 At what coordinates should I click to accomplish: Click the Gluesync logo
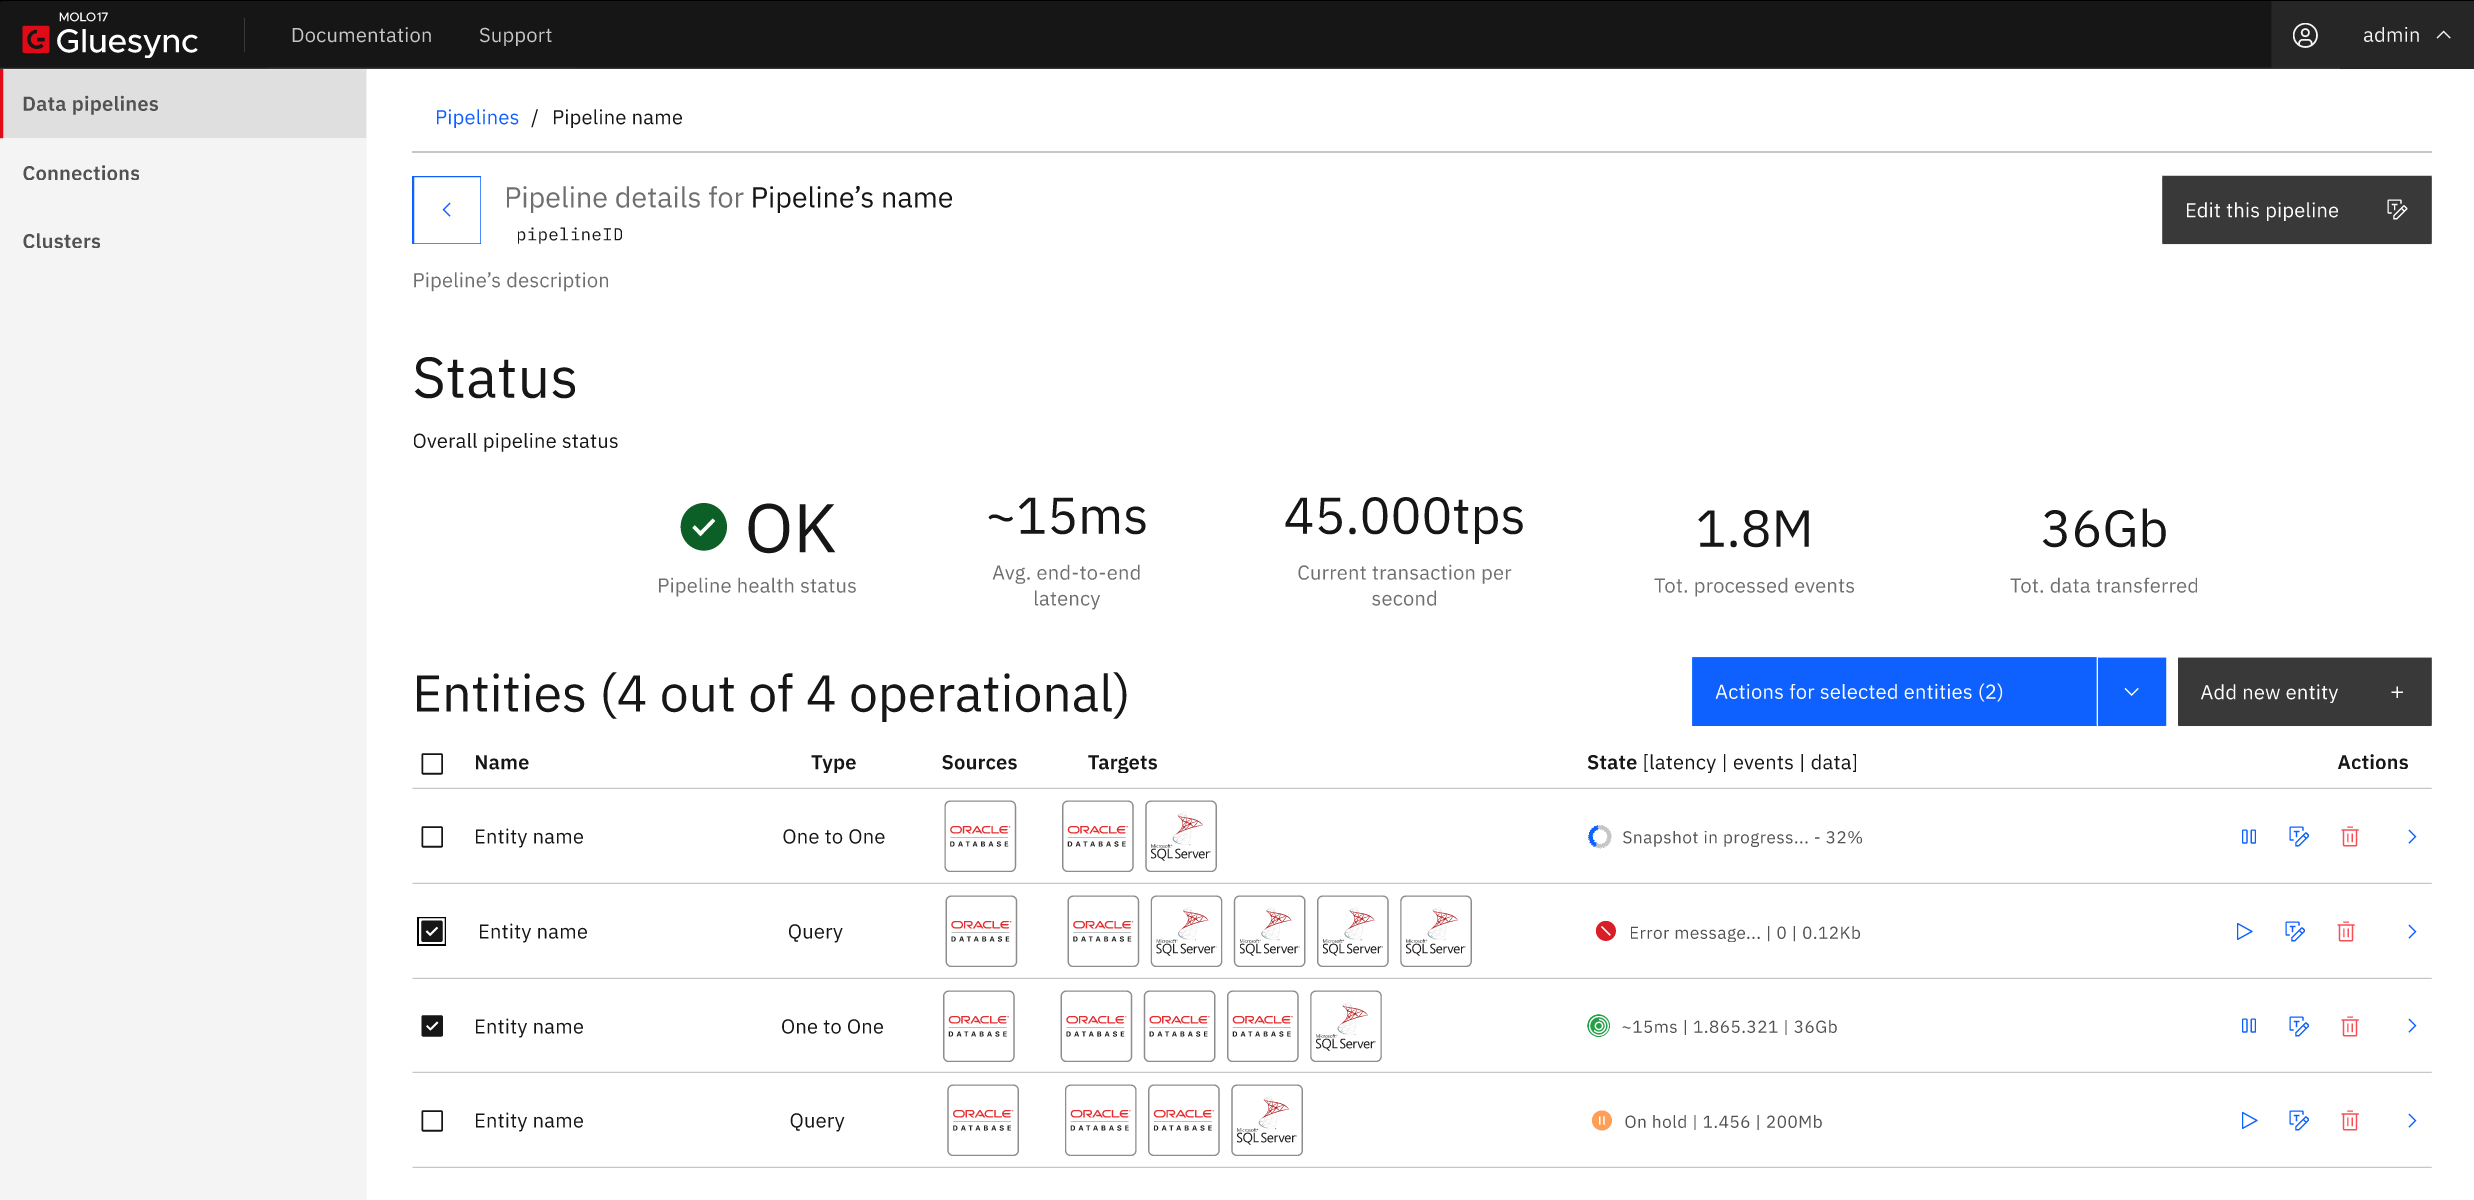110,35
